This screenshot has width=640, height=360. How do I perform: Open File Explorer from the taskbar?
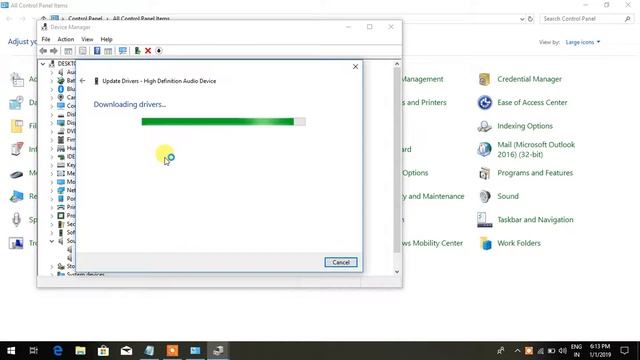[80, 351]
